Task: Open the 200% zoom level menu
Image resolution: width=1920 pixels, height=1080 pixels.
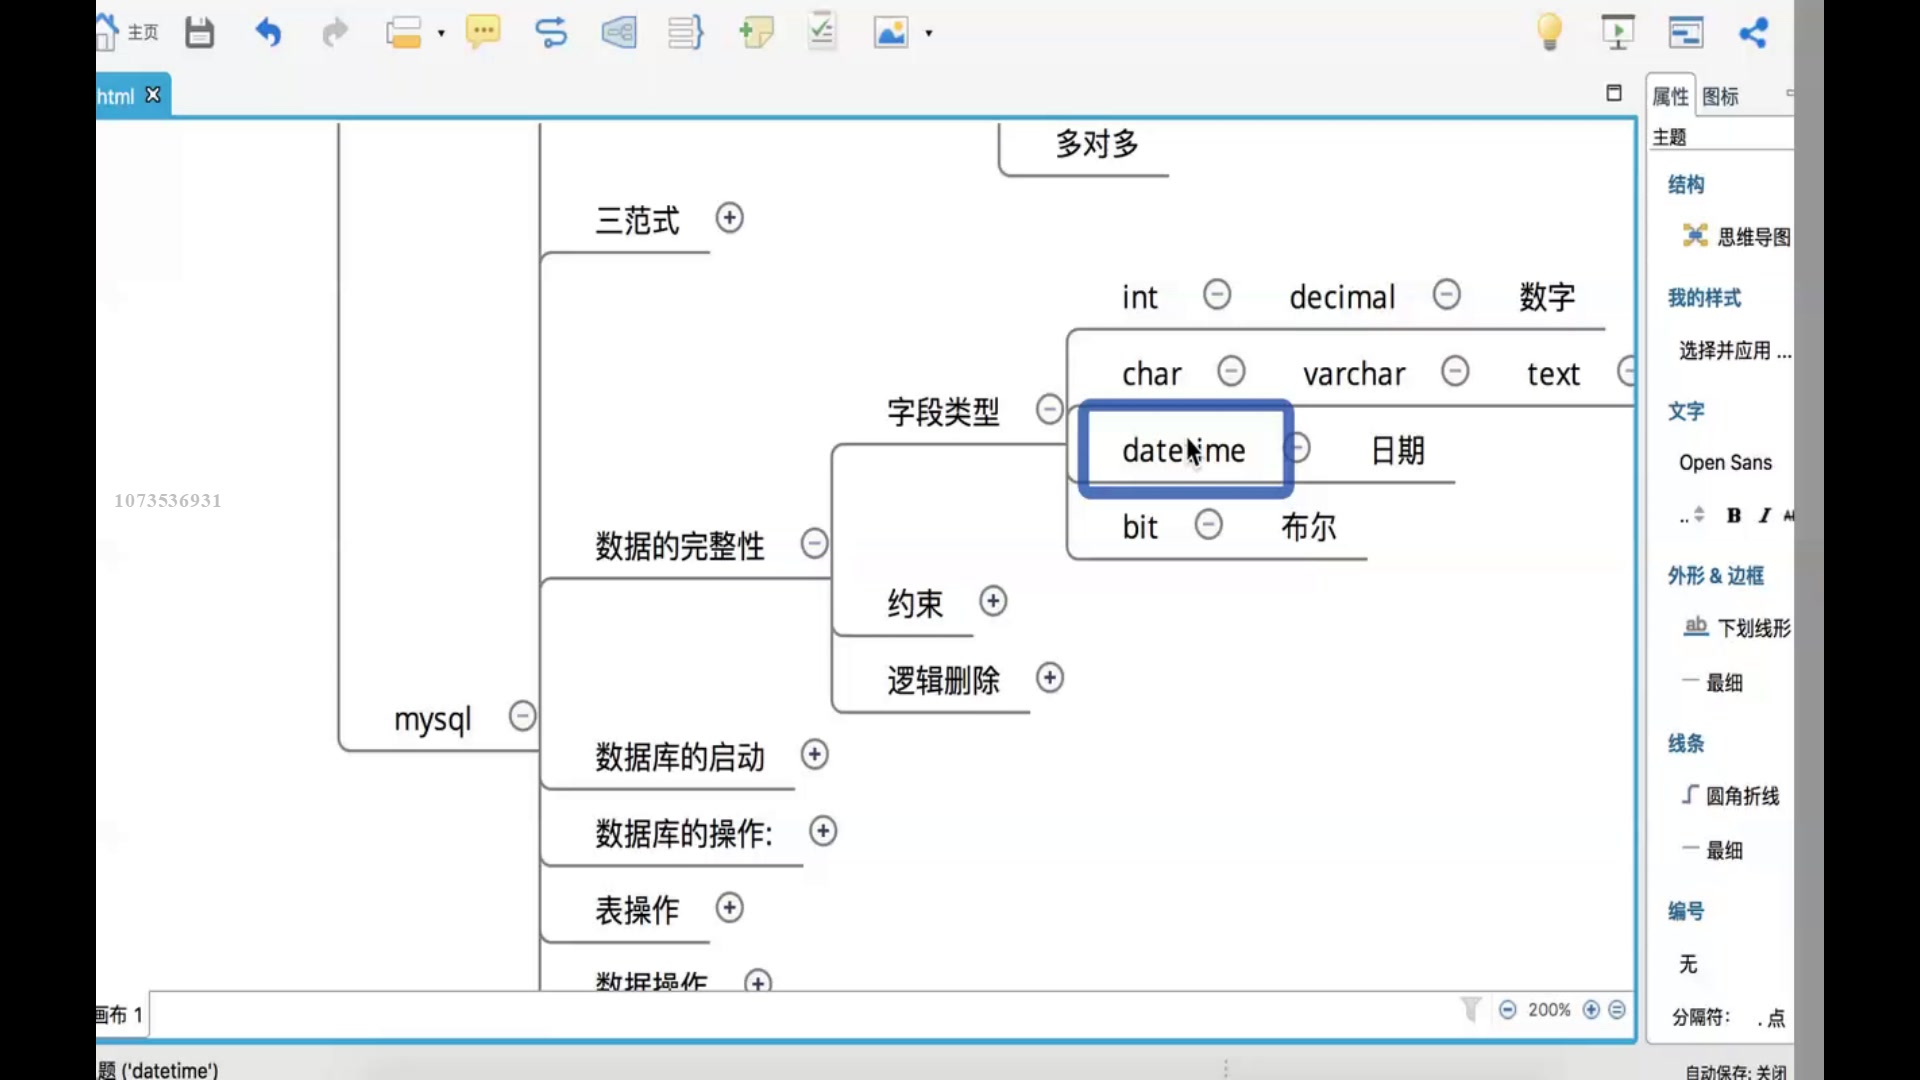Action: coord(1549,1010)
